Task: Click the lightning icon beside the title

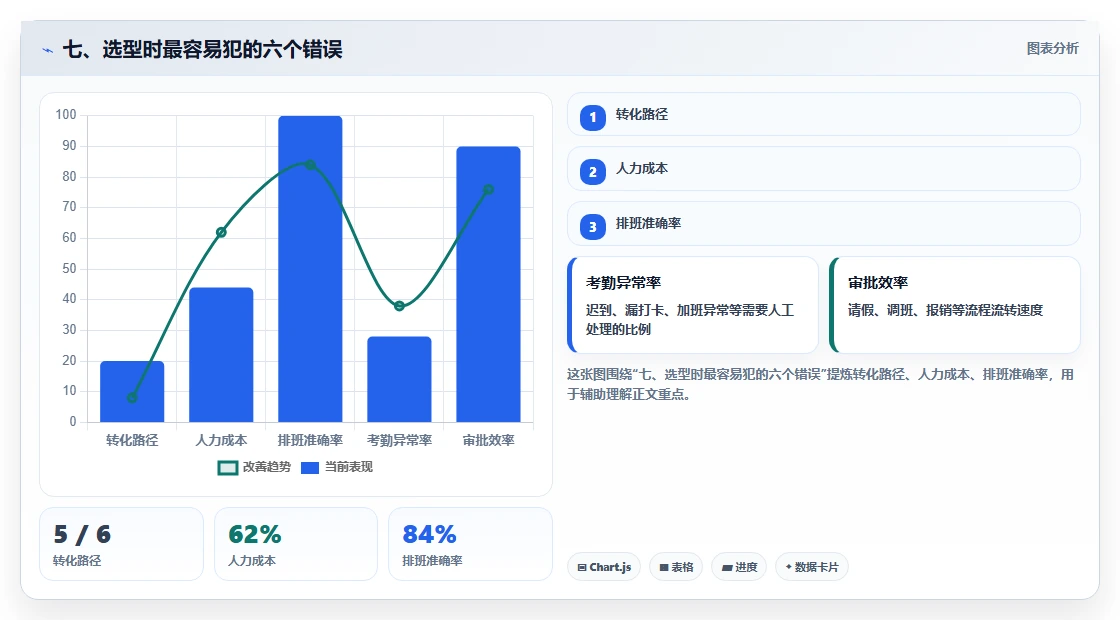Action: (x=48, y=50)
